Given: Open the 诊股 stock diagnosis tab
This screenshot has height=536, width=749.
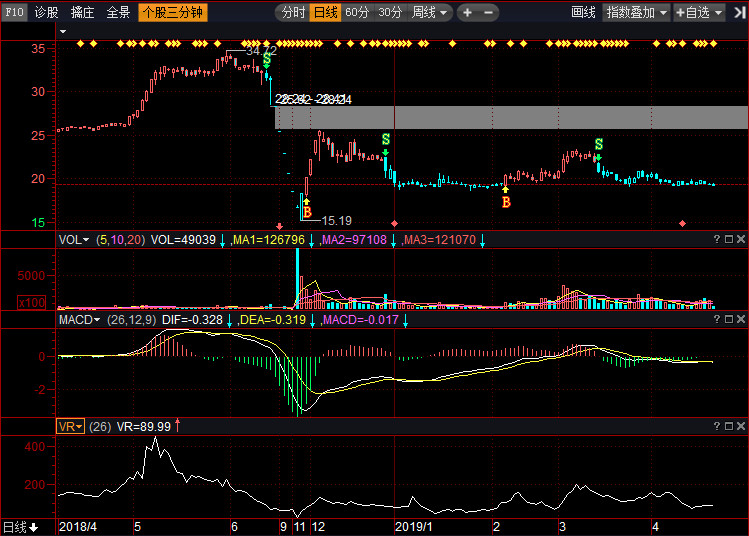Looking at the screenshot, I should tap(46, 12).
